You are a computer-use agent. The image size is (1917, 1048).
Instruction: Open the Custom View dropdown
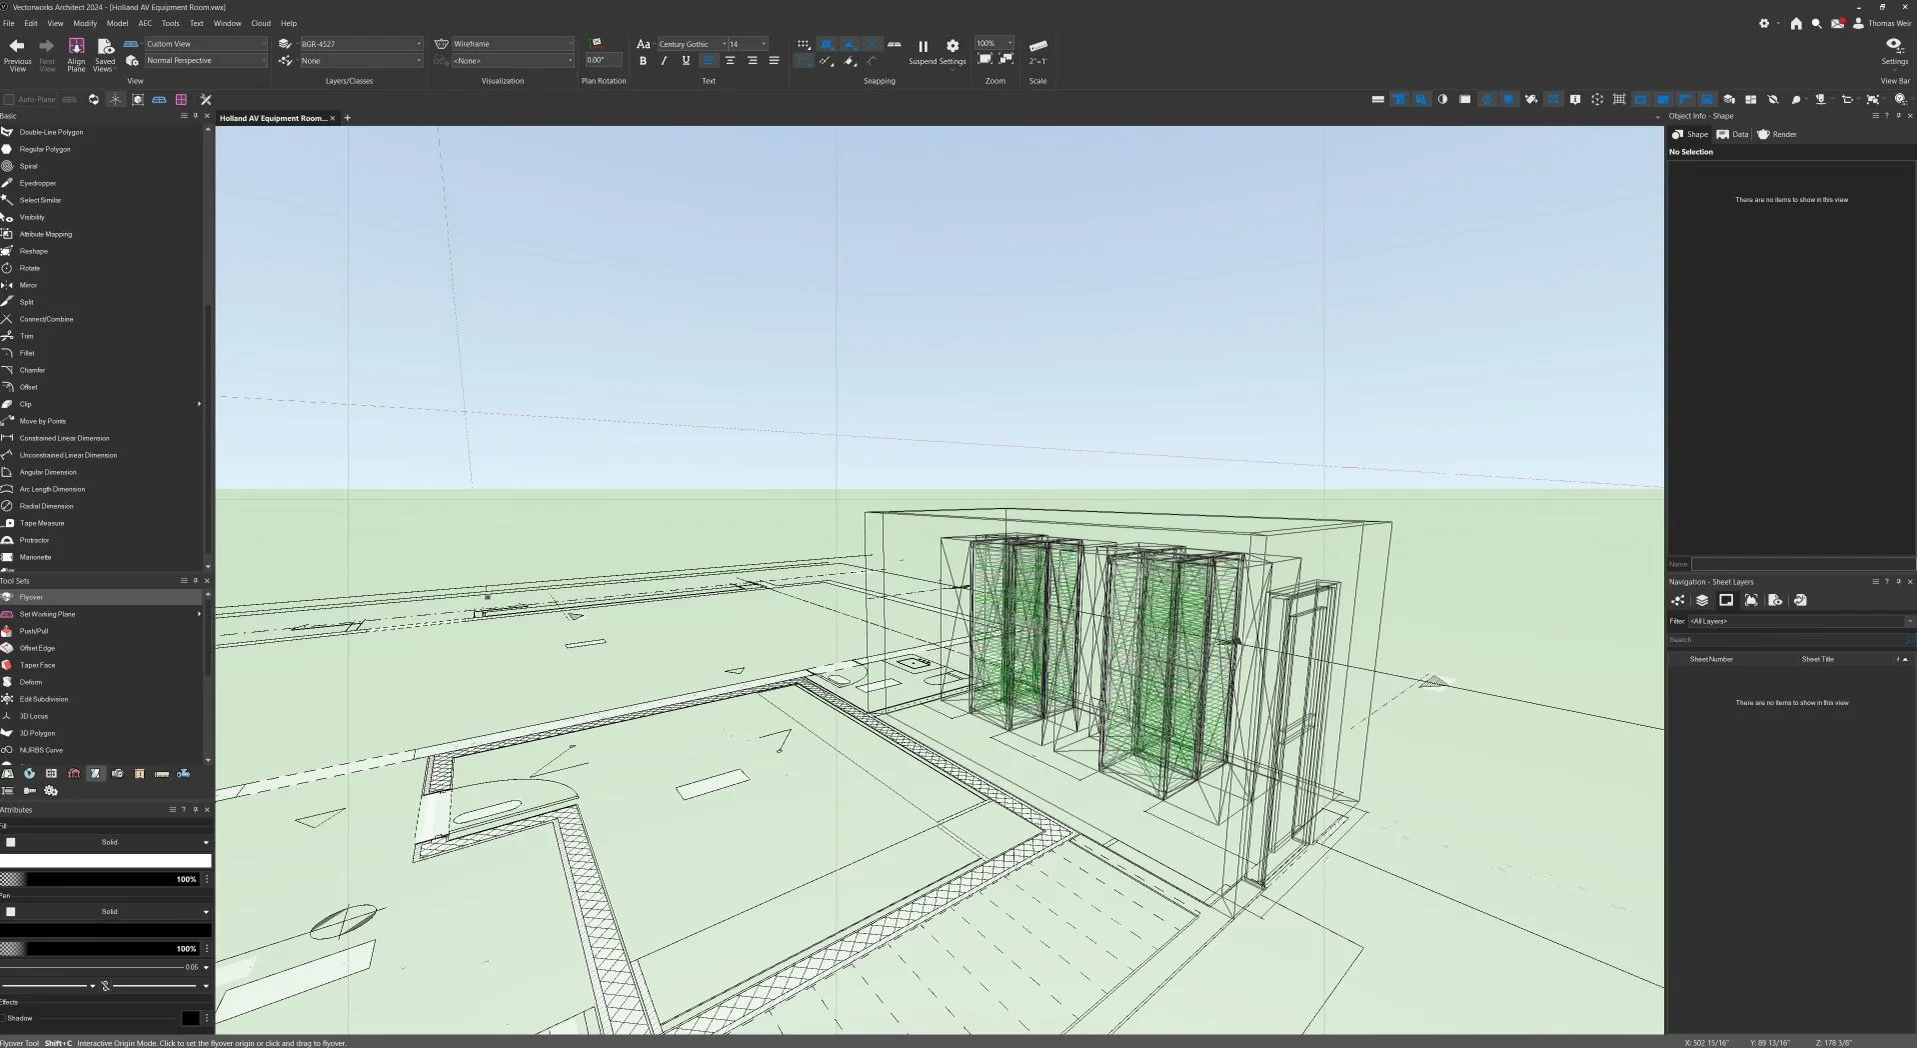pyautogui.click(x=206, y=44)
